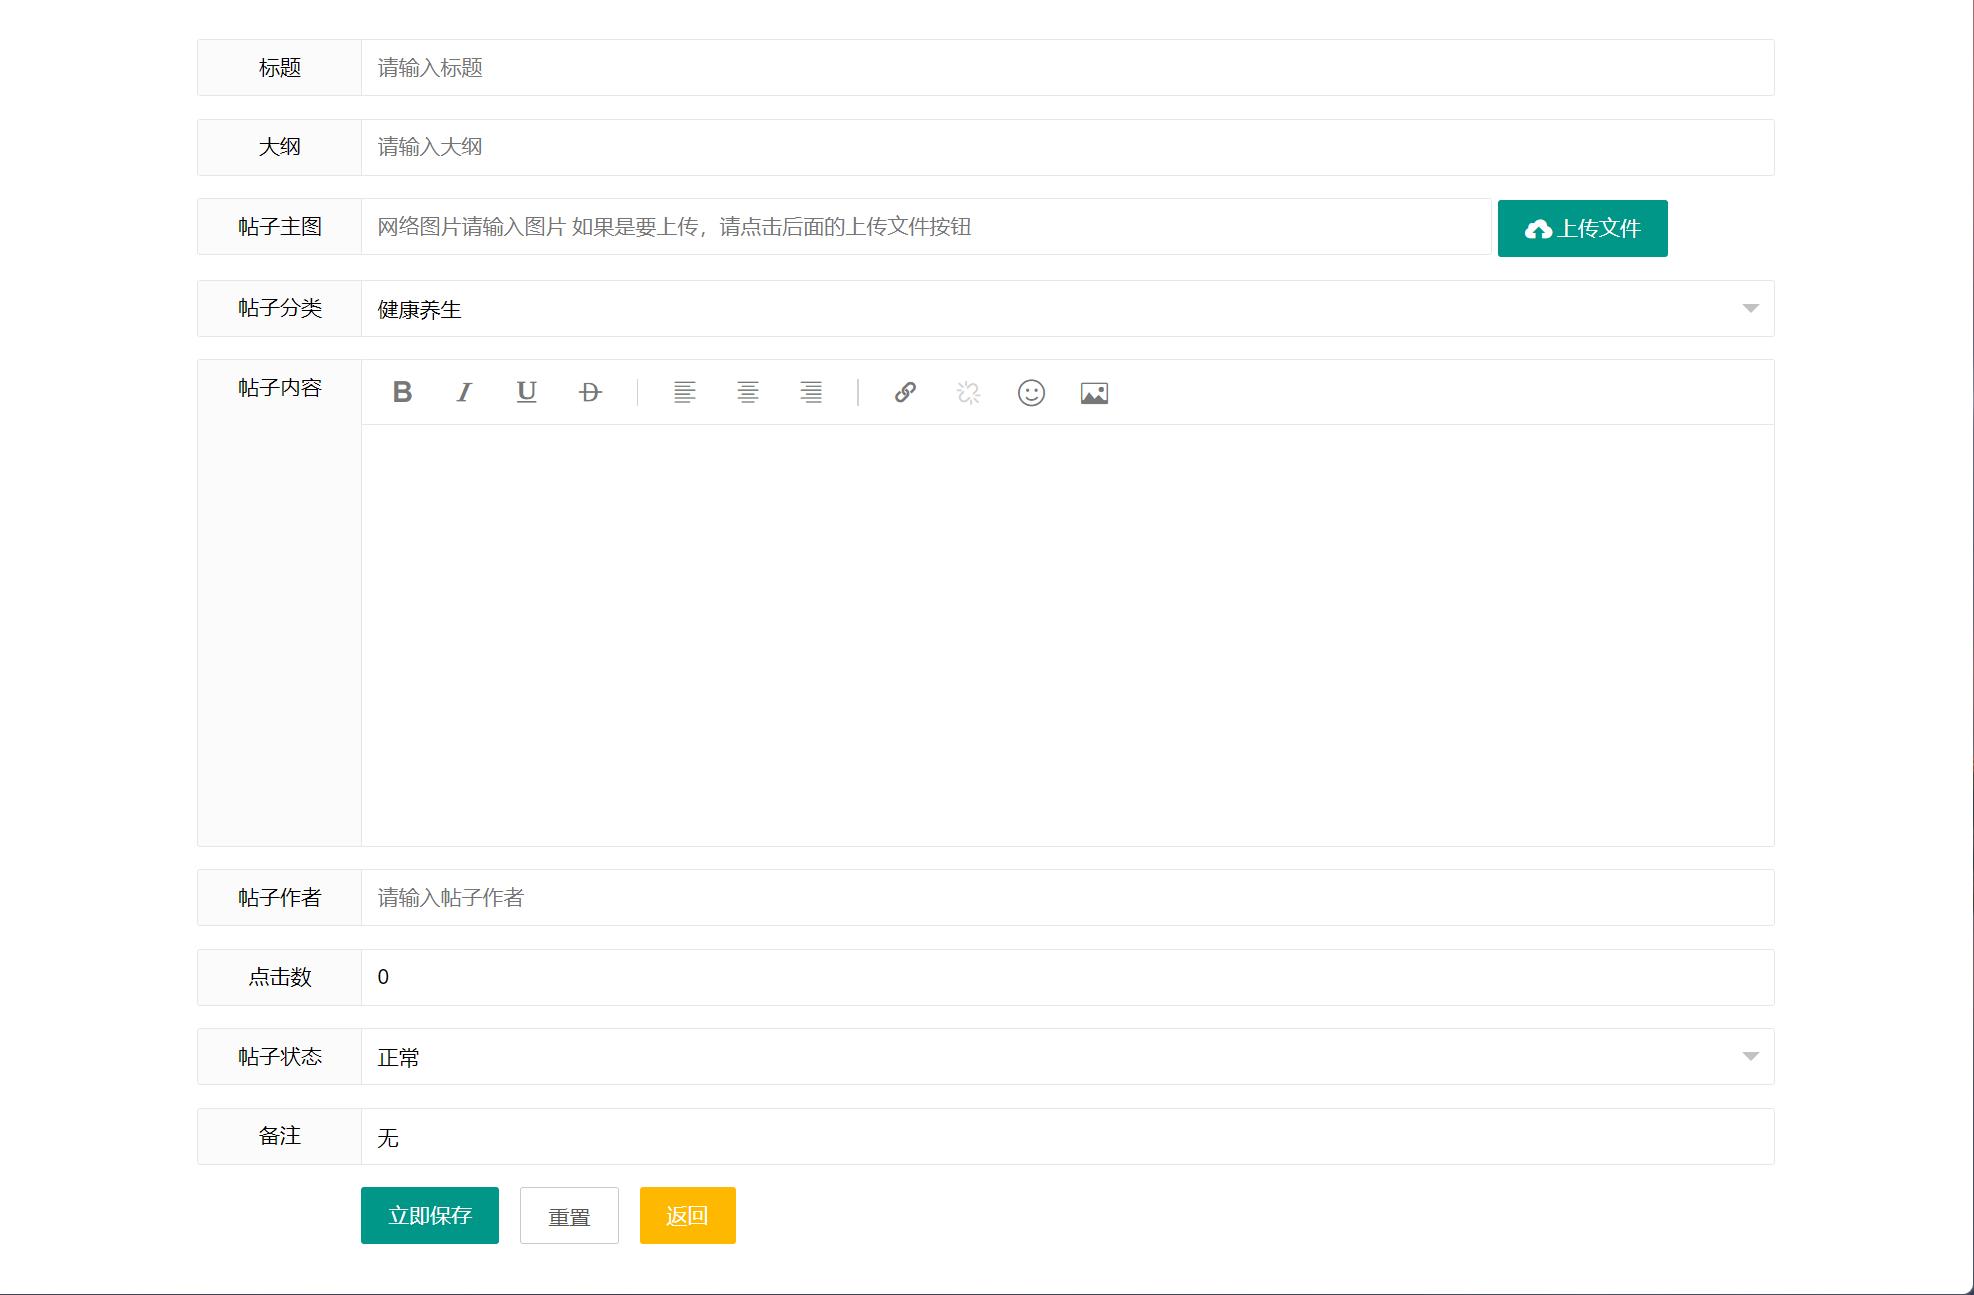Apply strikethrough formatting
Image resolution: width=1974 pixels, height=1295 pixels.
point(588,392)
